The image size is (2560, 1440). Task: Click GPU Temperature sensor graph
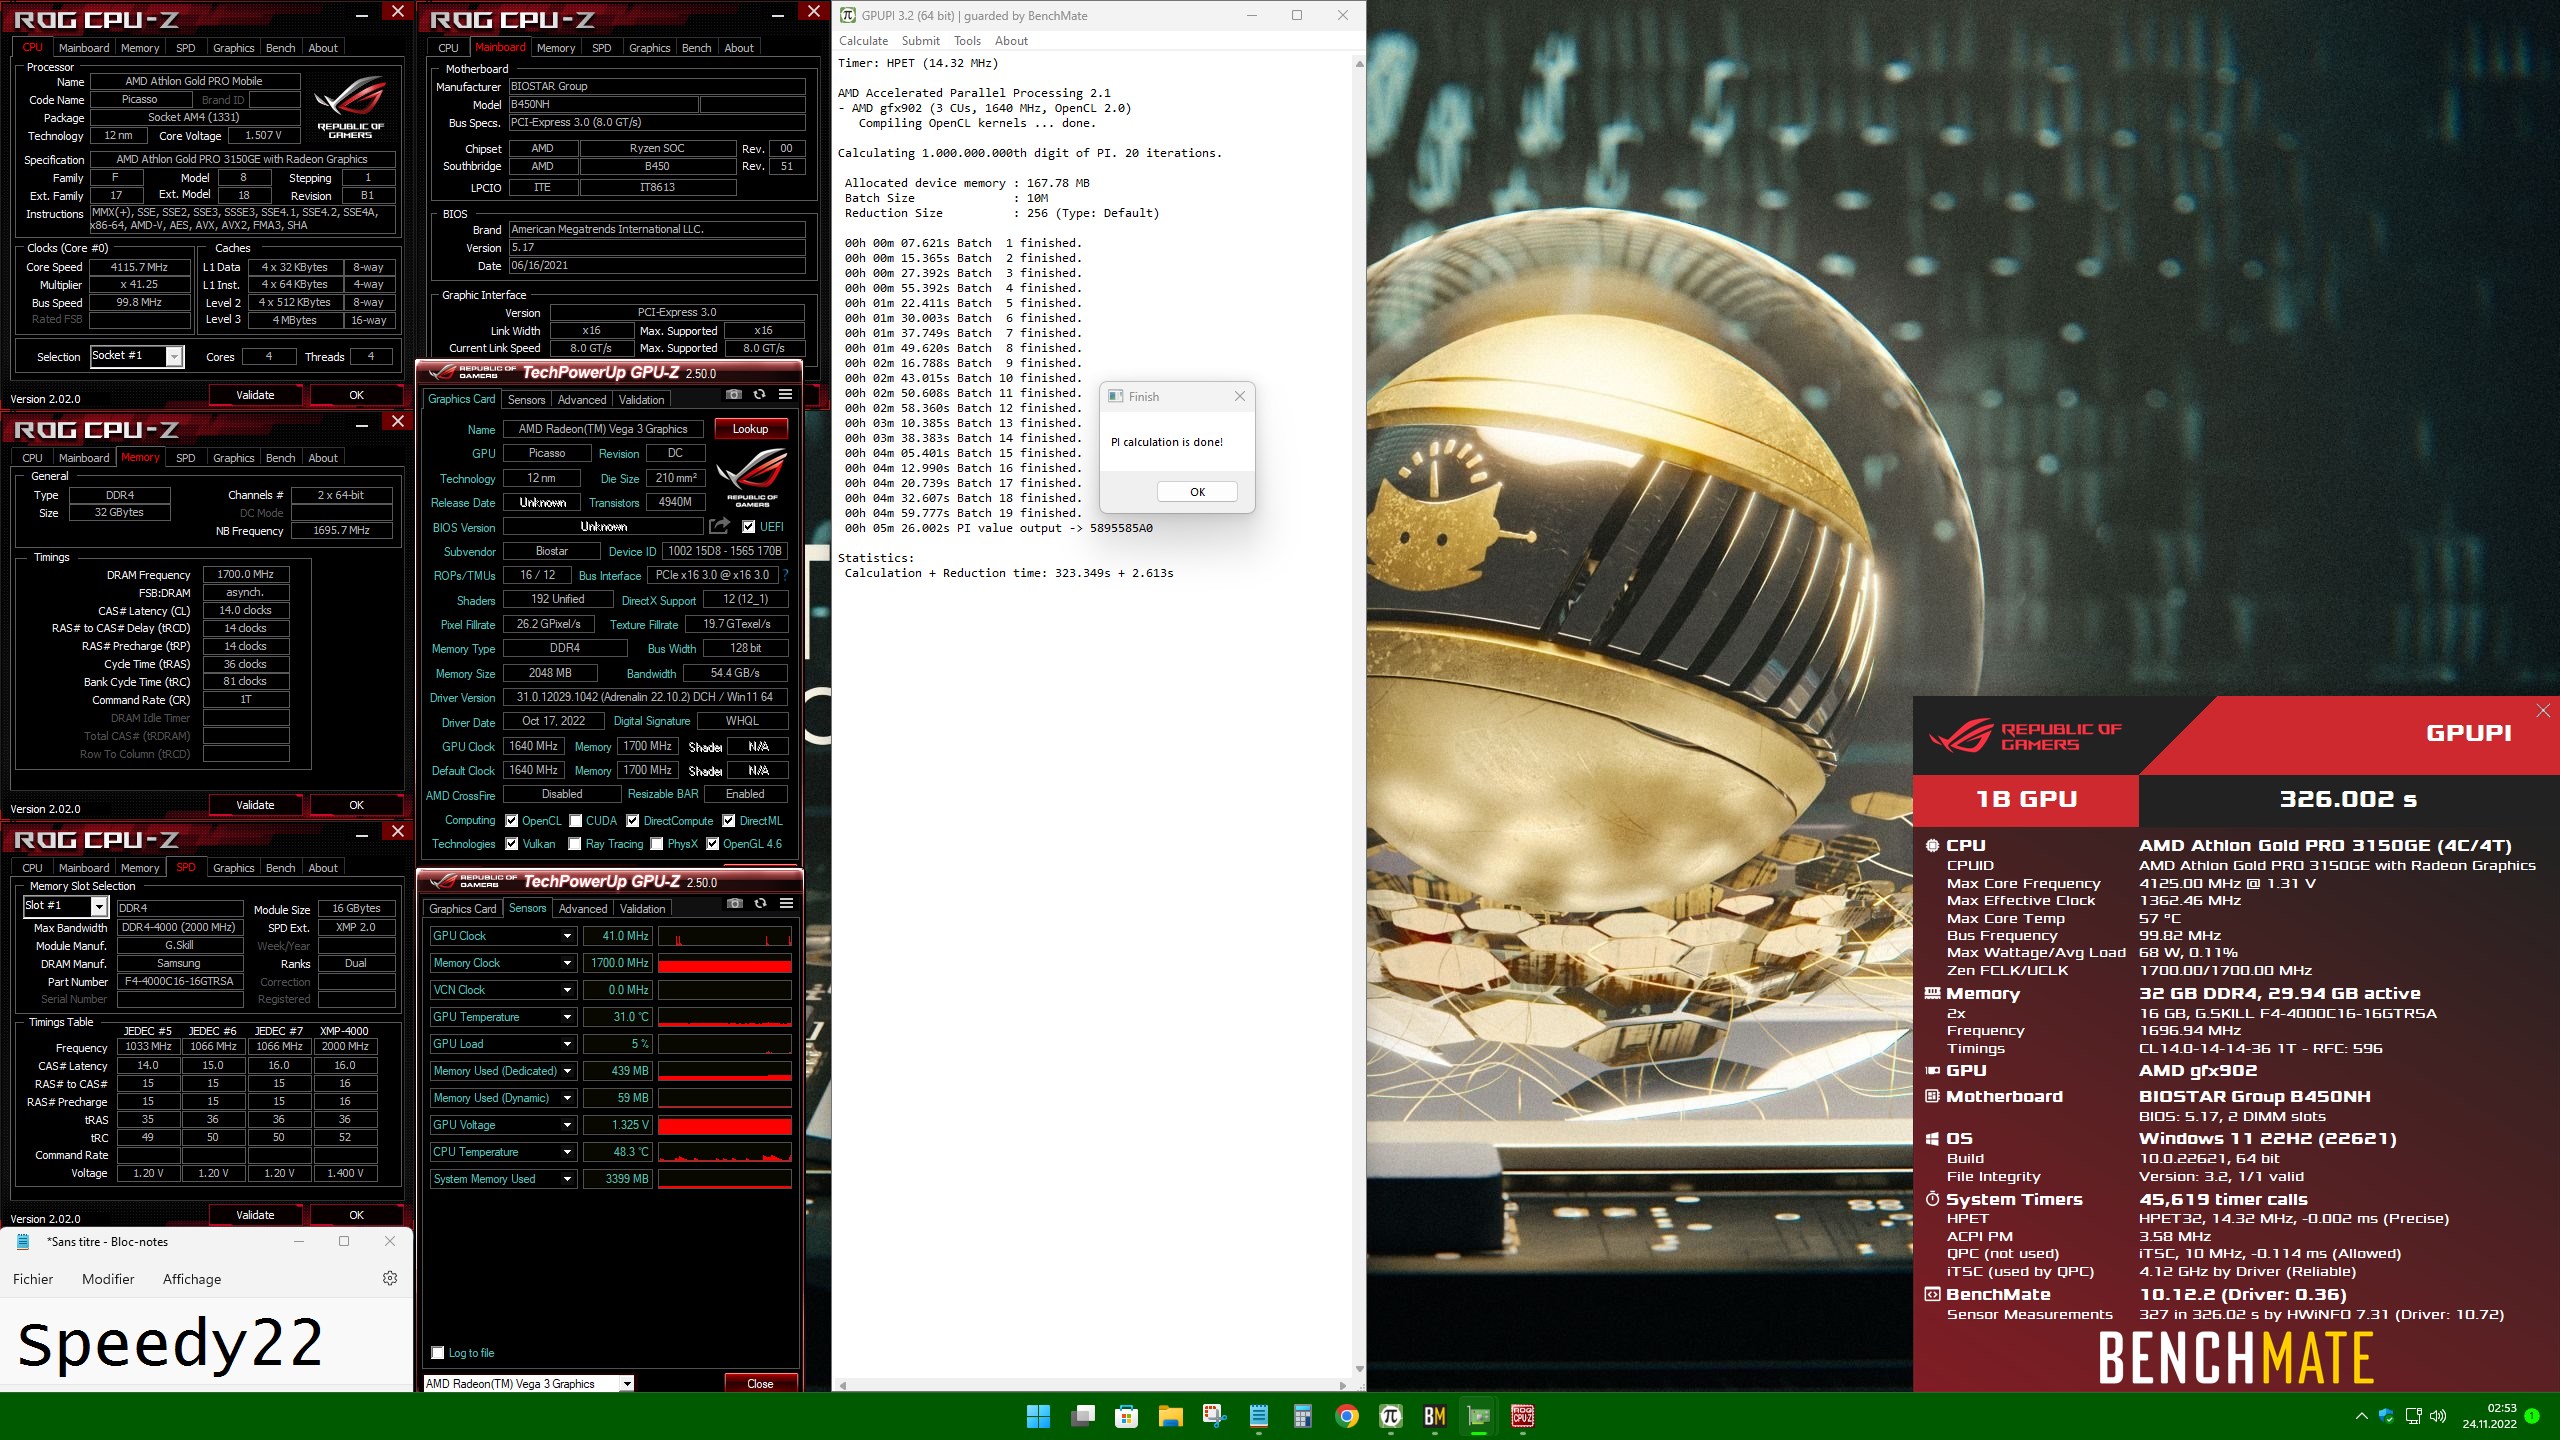pos(725,1017)
